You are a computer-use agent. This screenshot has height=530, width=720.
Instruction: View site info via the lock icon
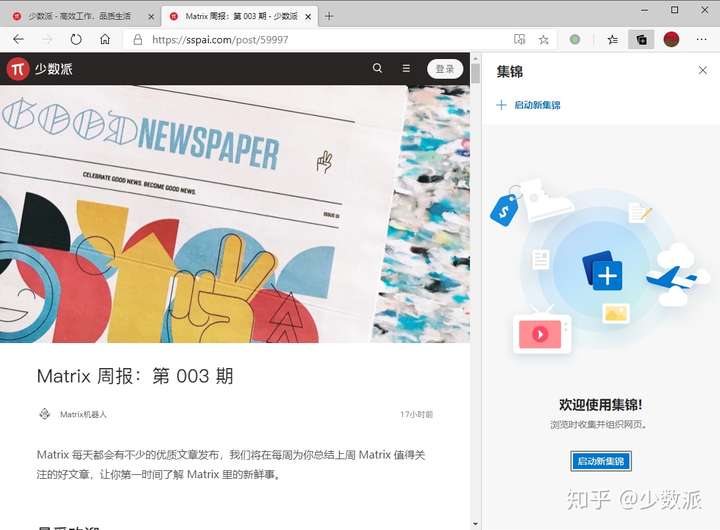(x=137, y=40)
